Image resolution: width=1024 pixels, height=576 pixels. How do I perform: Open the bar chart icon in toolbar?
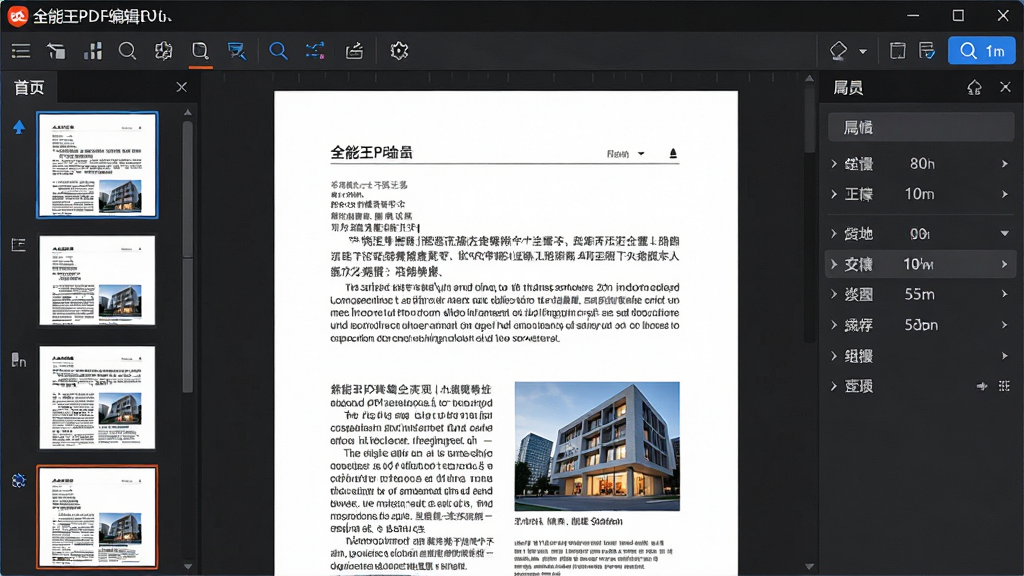(93, 51)
